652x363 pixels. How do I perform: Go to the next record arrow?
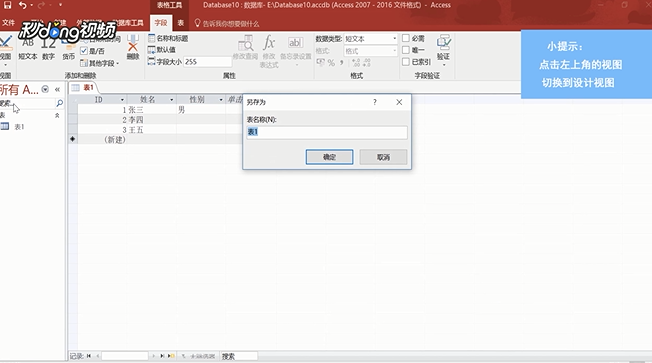pyautogui.click(x=153, y=356)
